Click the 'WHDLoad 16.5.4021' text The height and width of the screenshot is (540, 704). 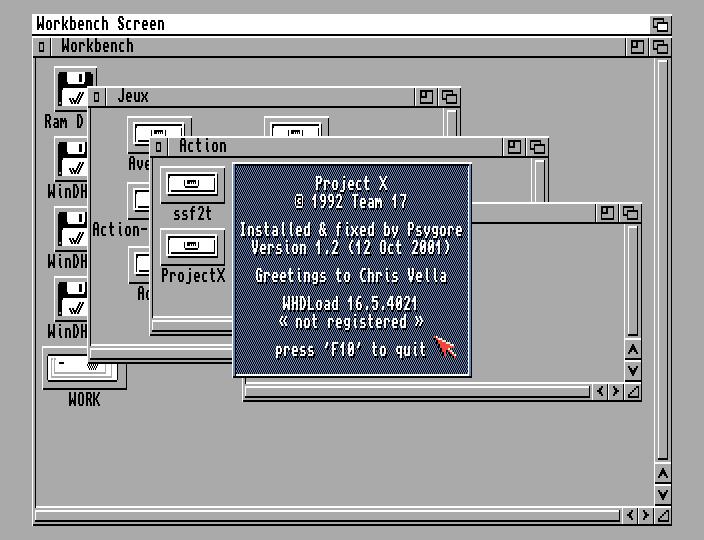pos(350,304)
